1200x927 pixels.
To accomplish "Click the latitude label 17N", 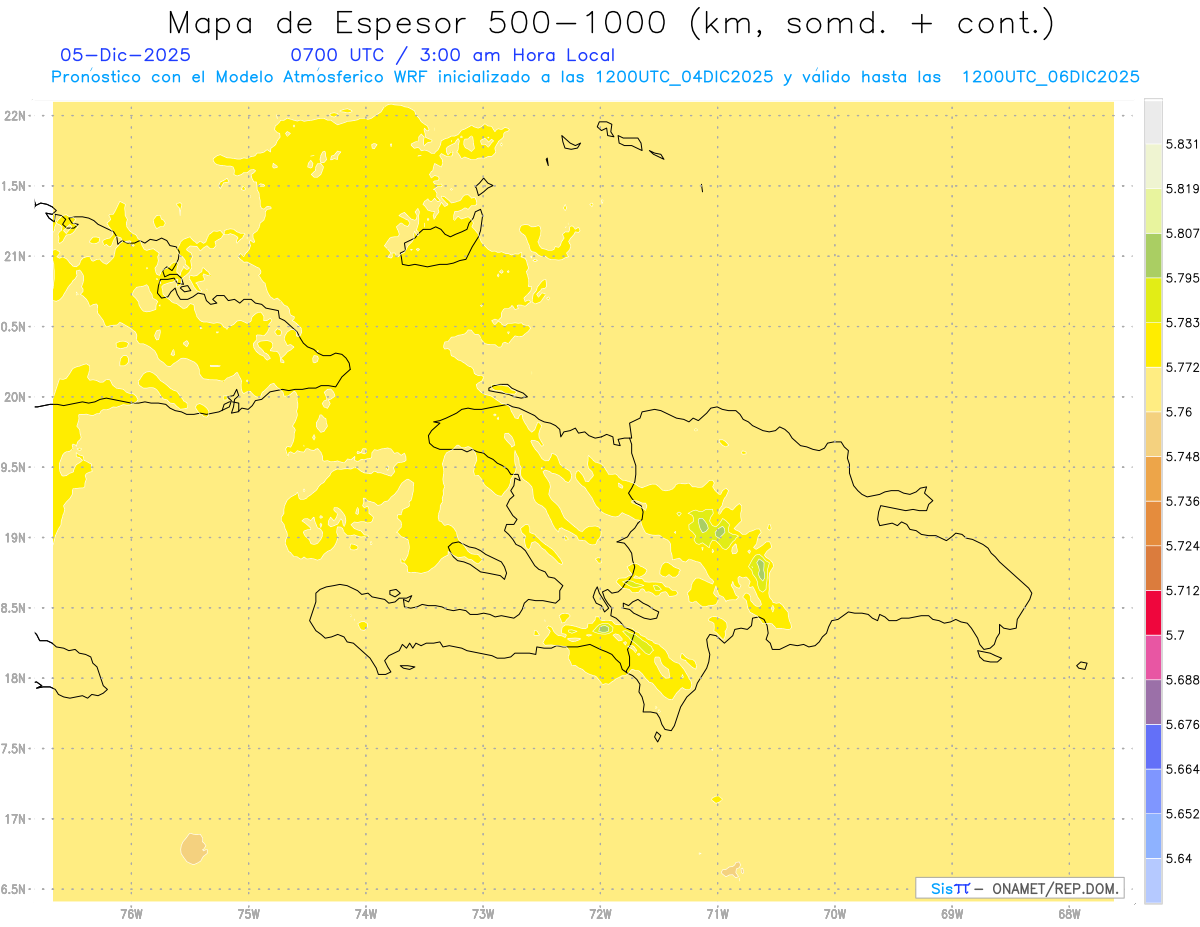I will 17,819.
